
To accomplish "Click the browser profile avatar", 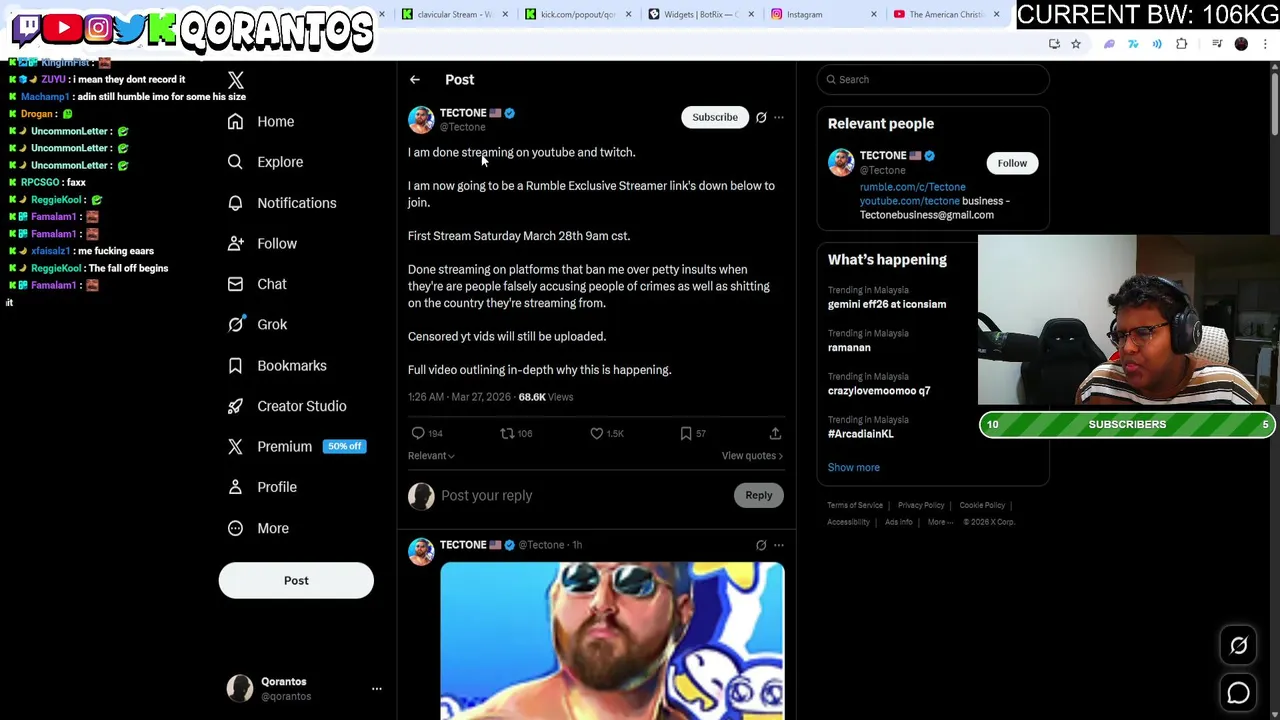I will point(1241,44).
